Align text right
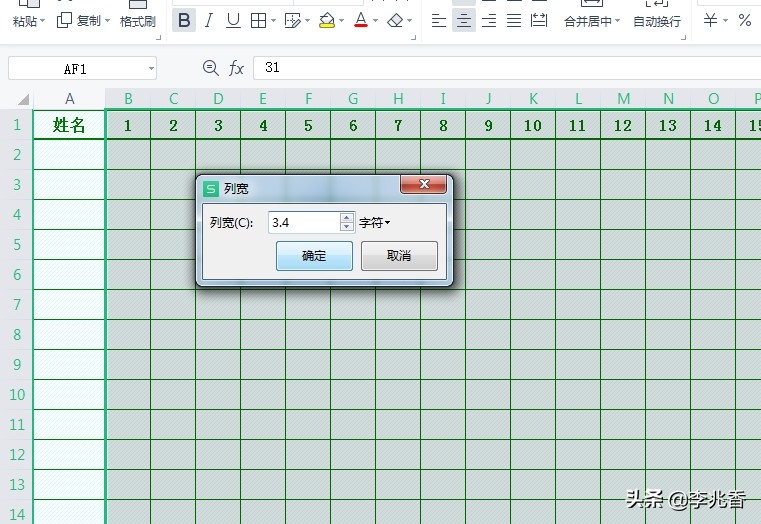Screen dimensions: 761x524 pos(489,20)
